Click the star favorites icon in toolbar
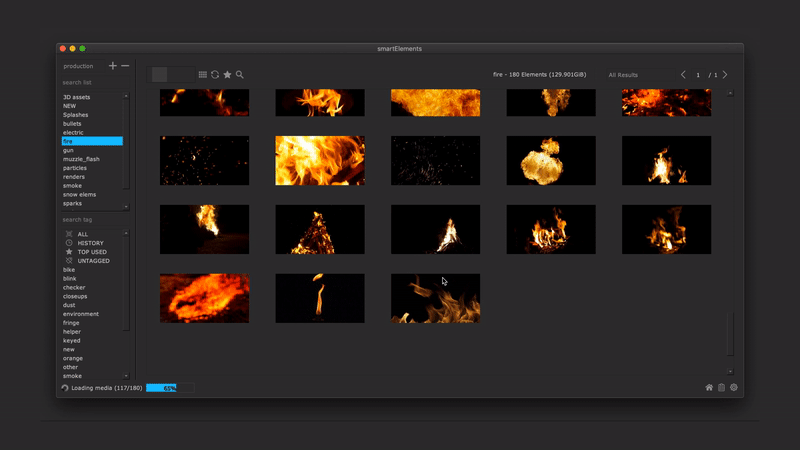800x450 pixels. (227, 75)
